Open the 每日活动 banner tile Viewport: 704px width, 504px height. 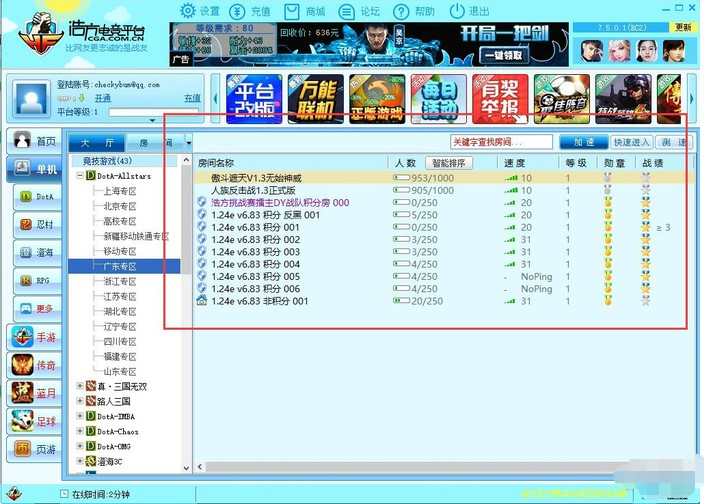point(438,99)
